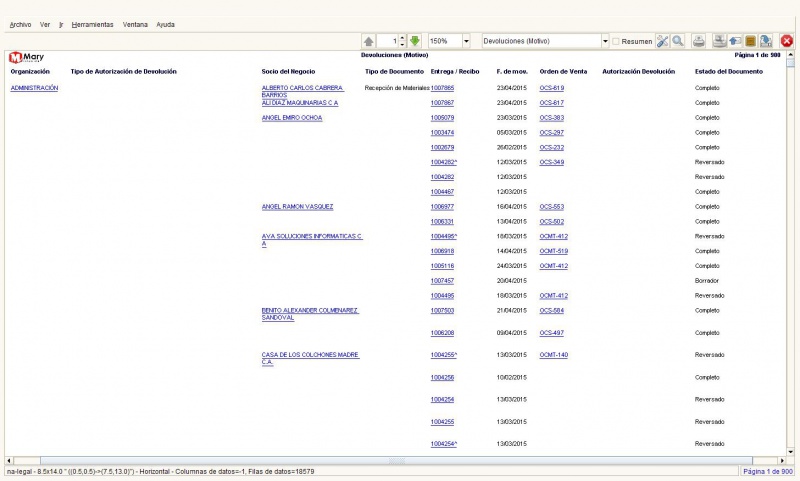Open CASA DE LOS COLCHONES MADRE link
The image size is (800, 481).
pos(310,358)
